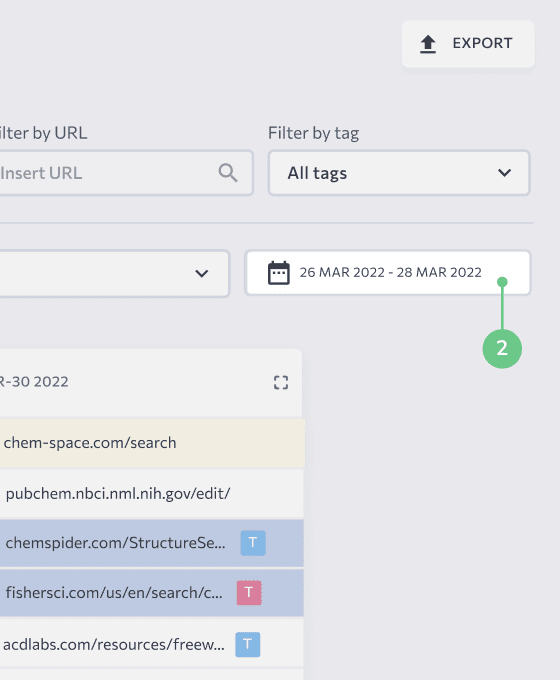Click the EXPORT upload arrow icon
The height and width of the screenshot is (680, 560).
(x=428, y=44)
